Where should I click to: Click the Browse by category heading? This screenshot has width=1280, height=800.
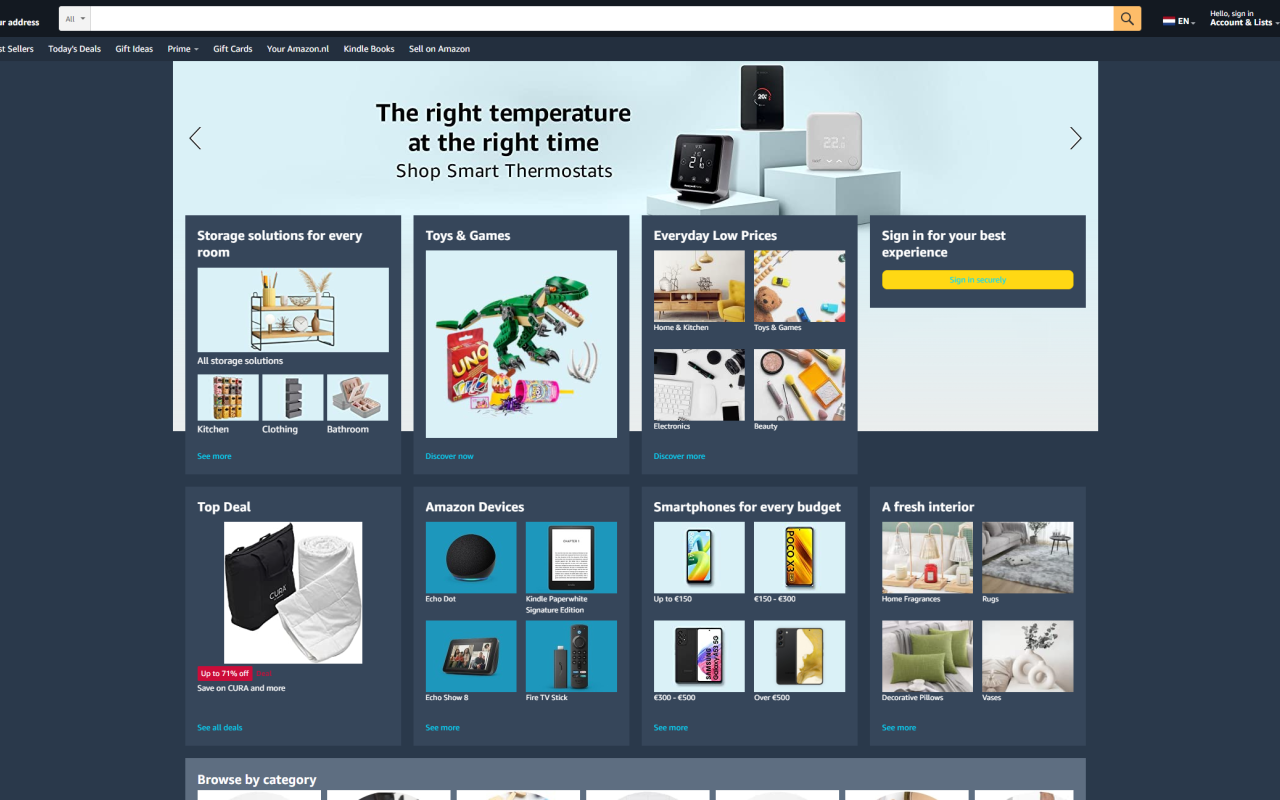[257, 780]
